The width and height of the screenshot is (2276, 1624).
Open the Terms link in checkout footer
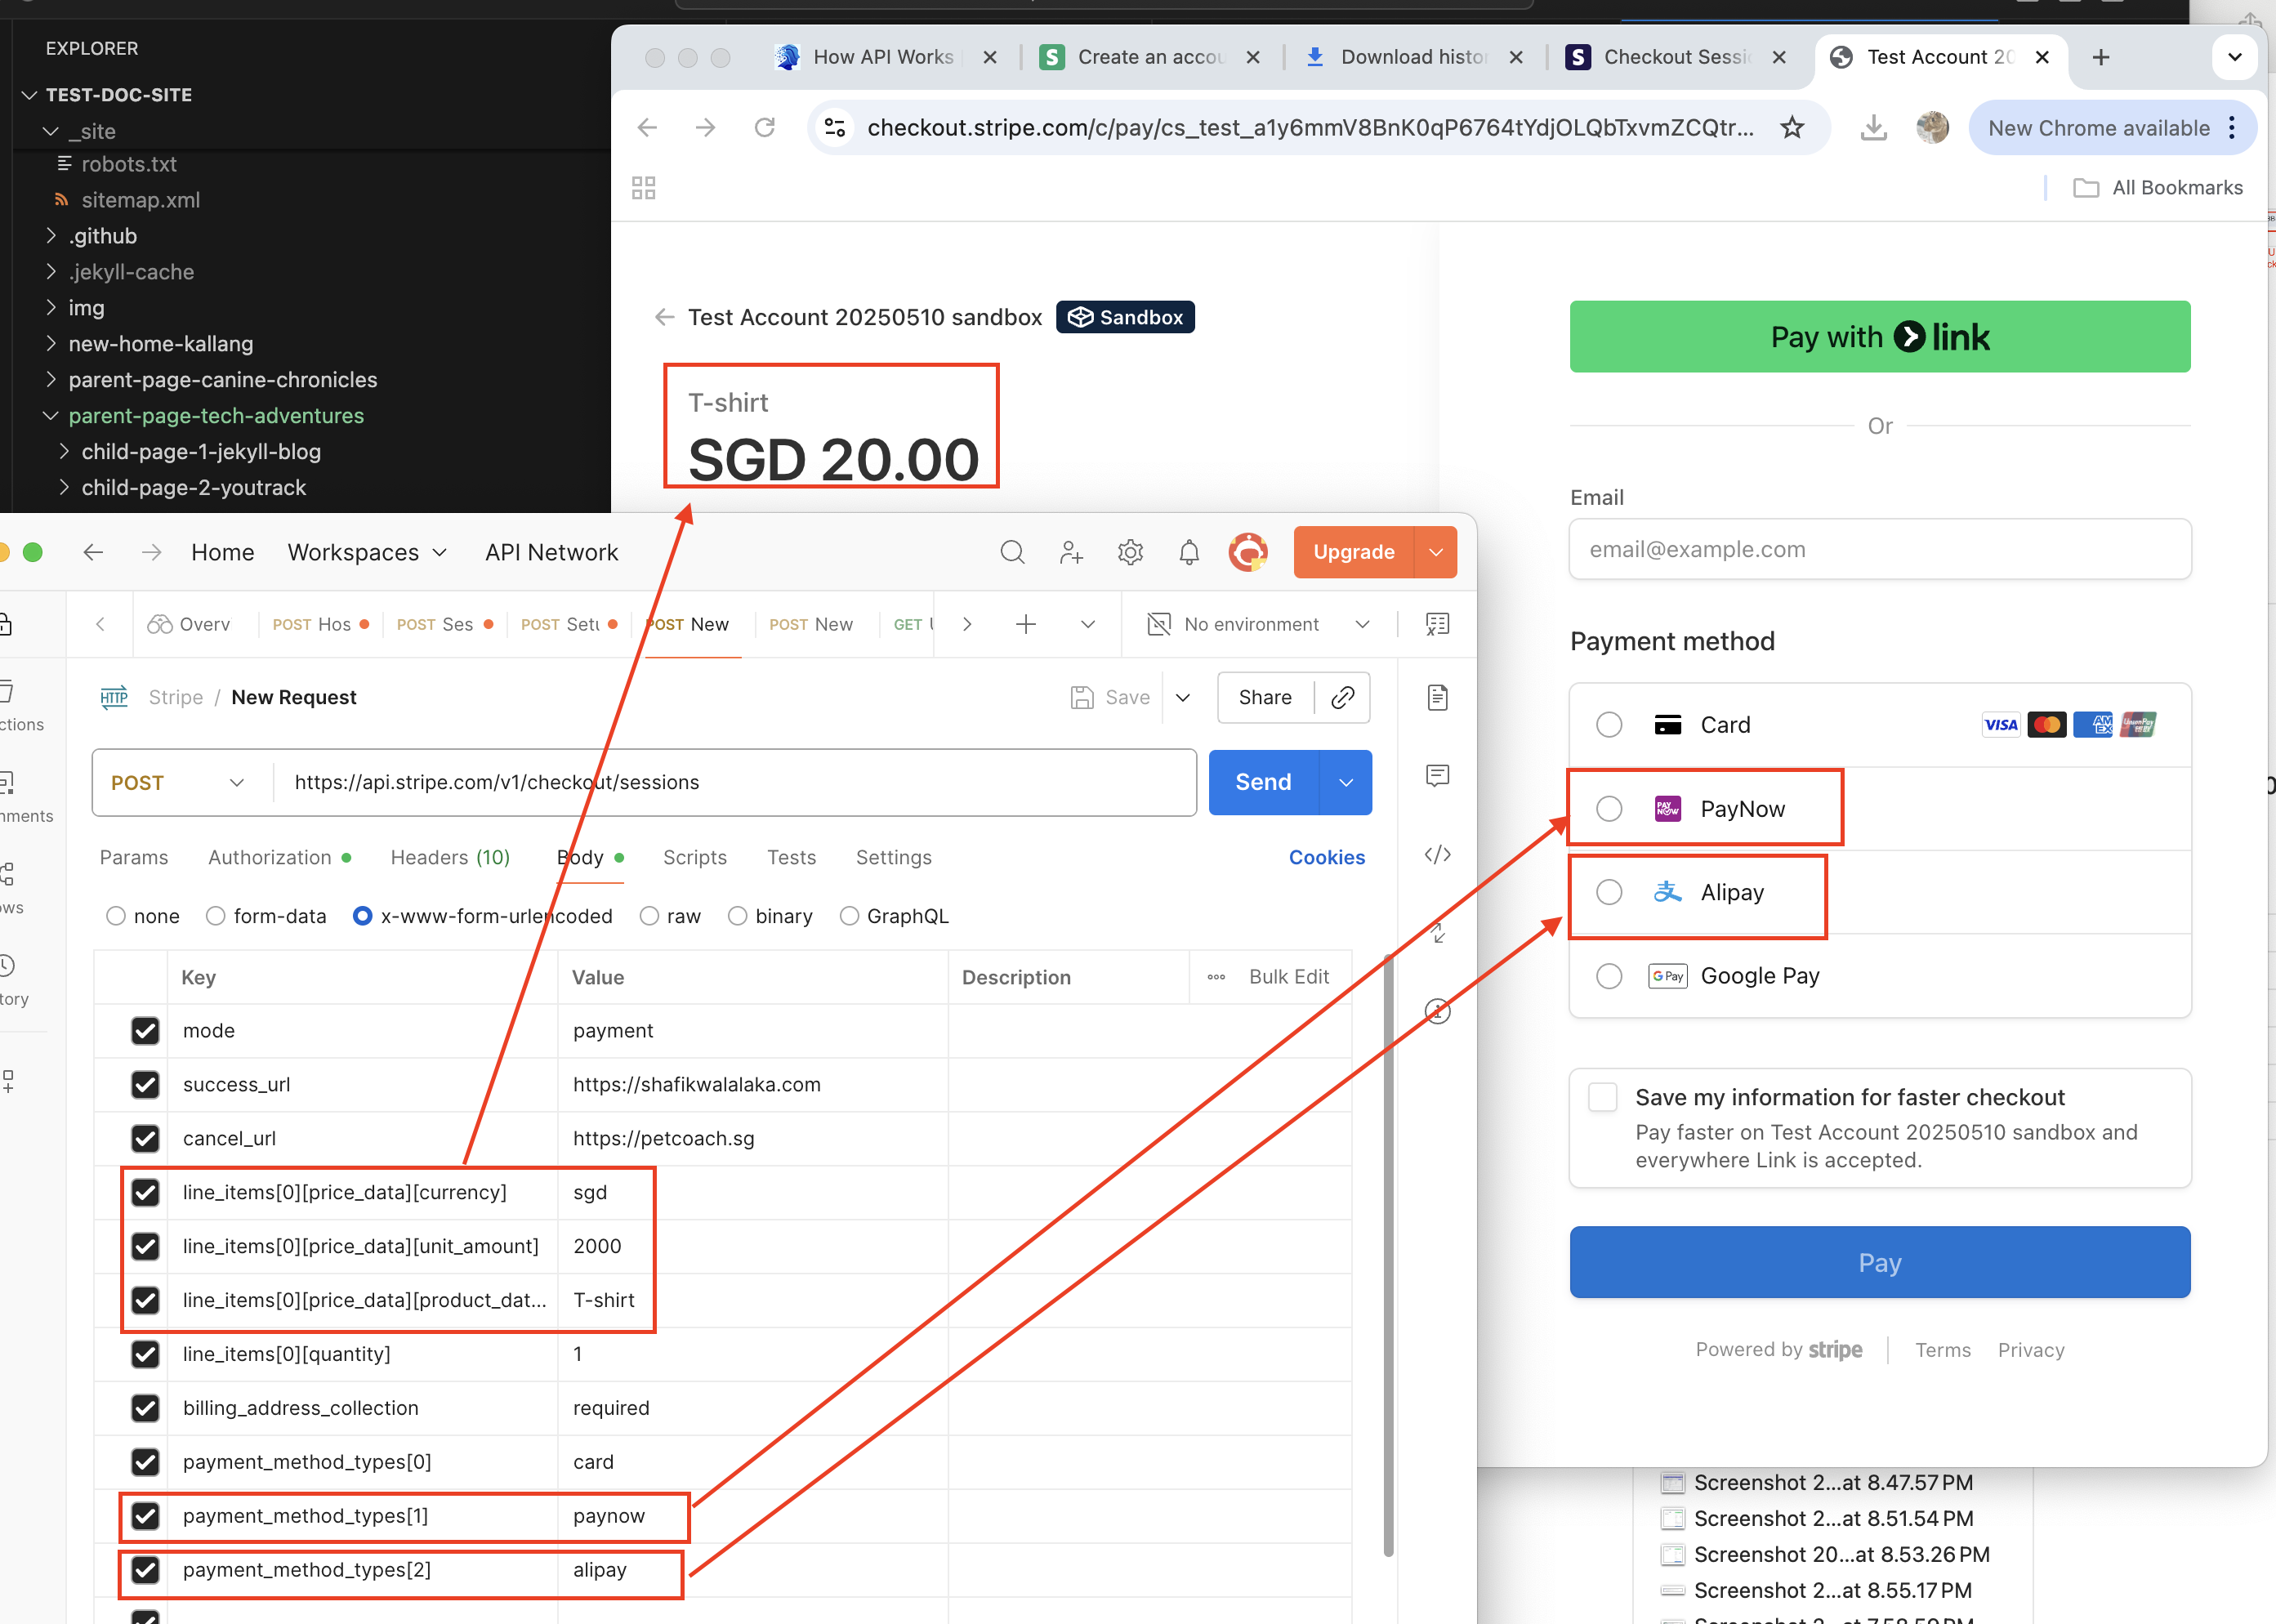coord(1942,1350)
